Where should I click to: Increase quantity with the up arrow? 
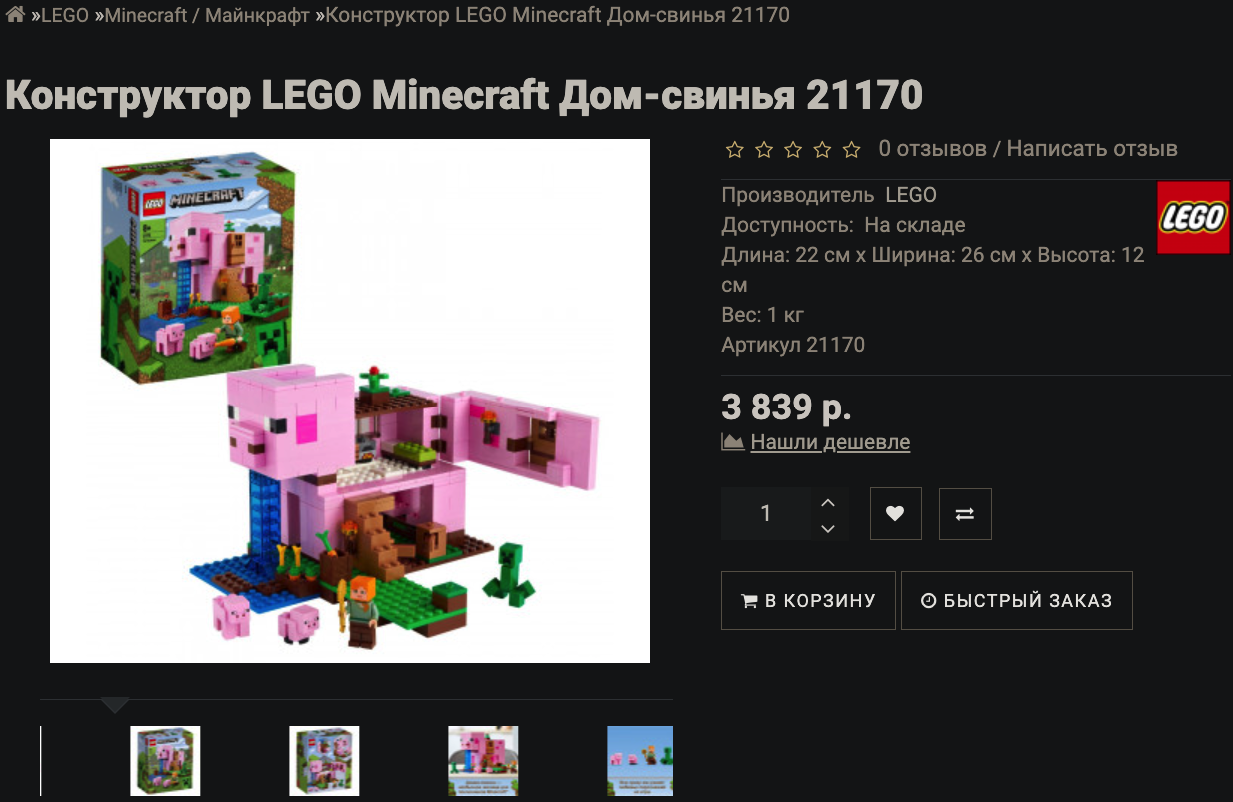click(x=827, y=502)
